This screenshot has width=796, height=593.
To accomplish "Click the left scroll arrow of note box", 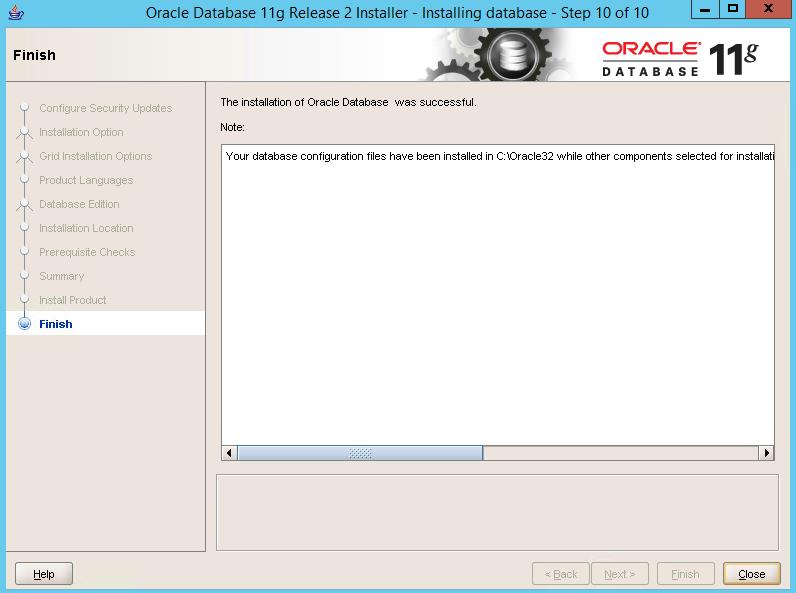I will pyautogui.click(x=229, y=453).
